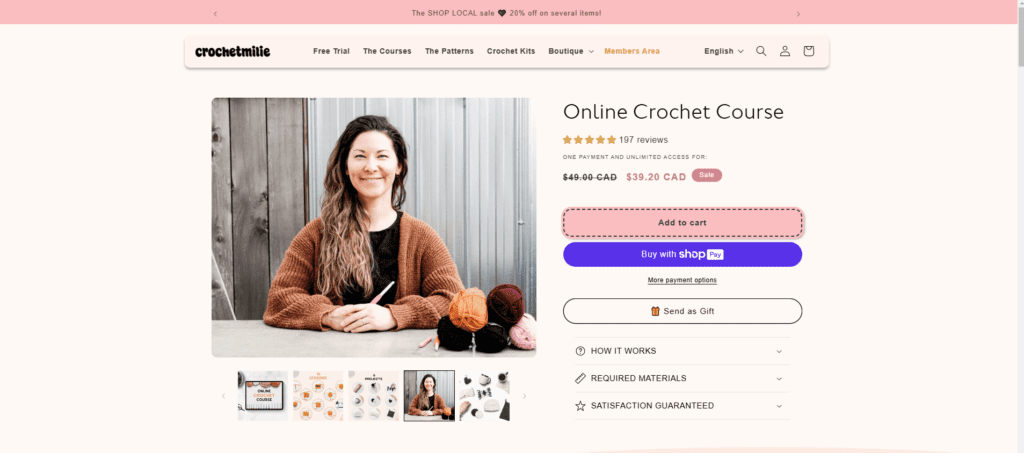Show previous announcement with left arrow
This screenshot has width=1024, height=453.
(216, 13)
